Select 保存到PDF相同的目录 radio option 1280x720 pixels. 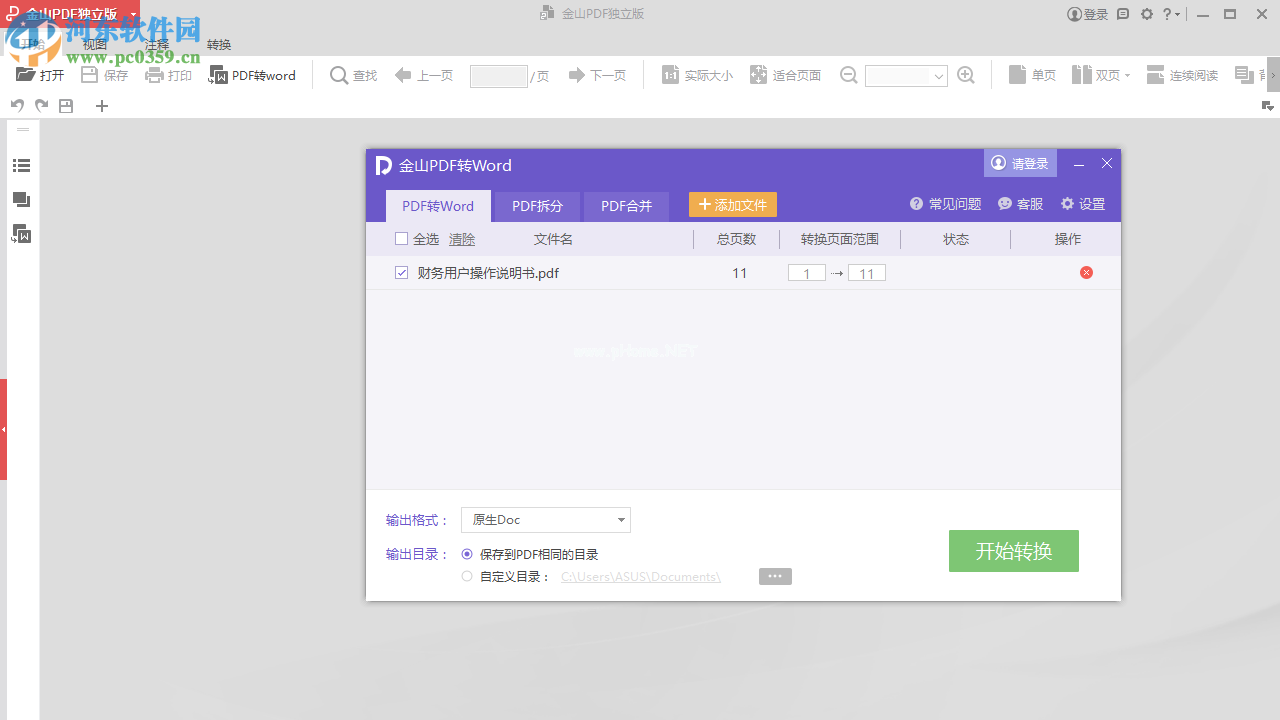click(467, 554)
